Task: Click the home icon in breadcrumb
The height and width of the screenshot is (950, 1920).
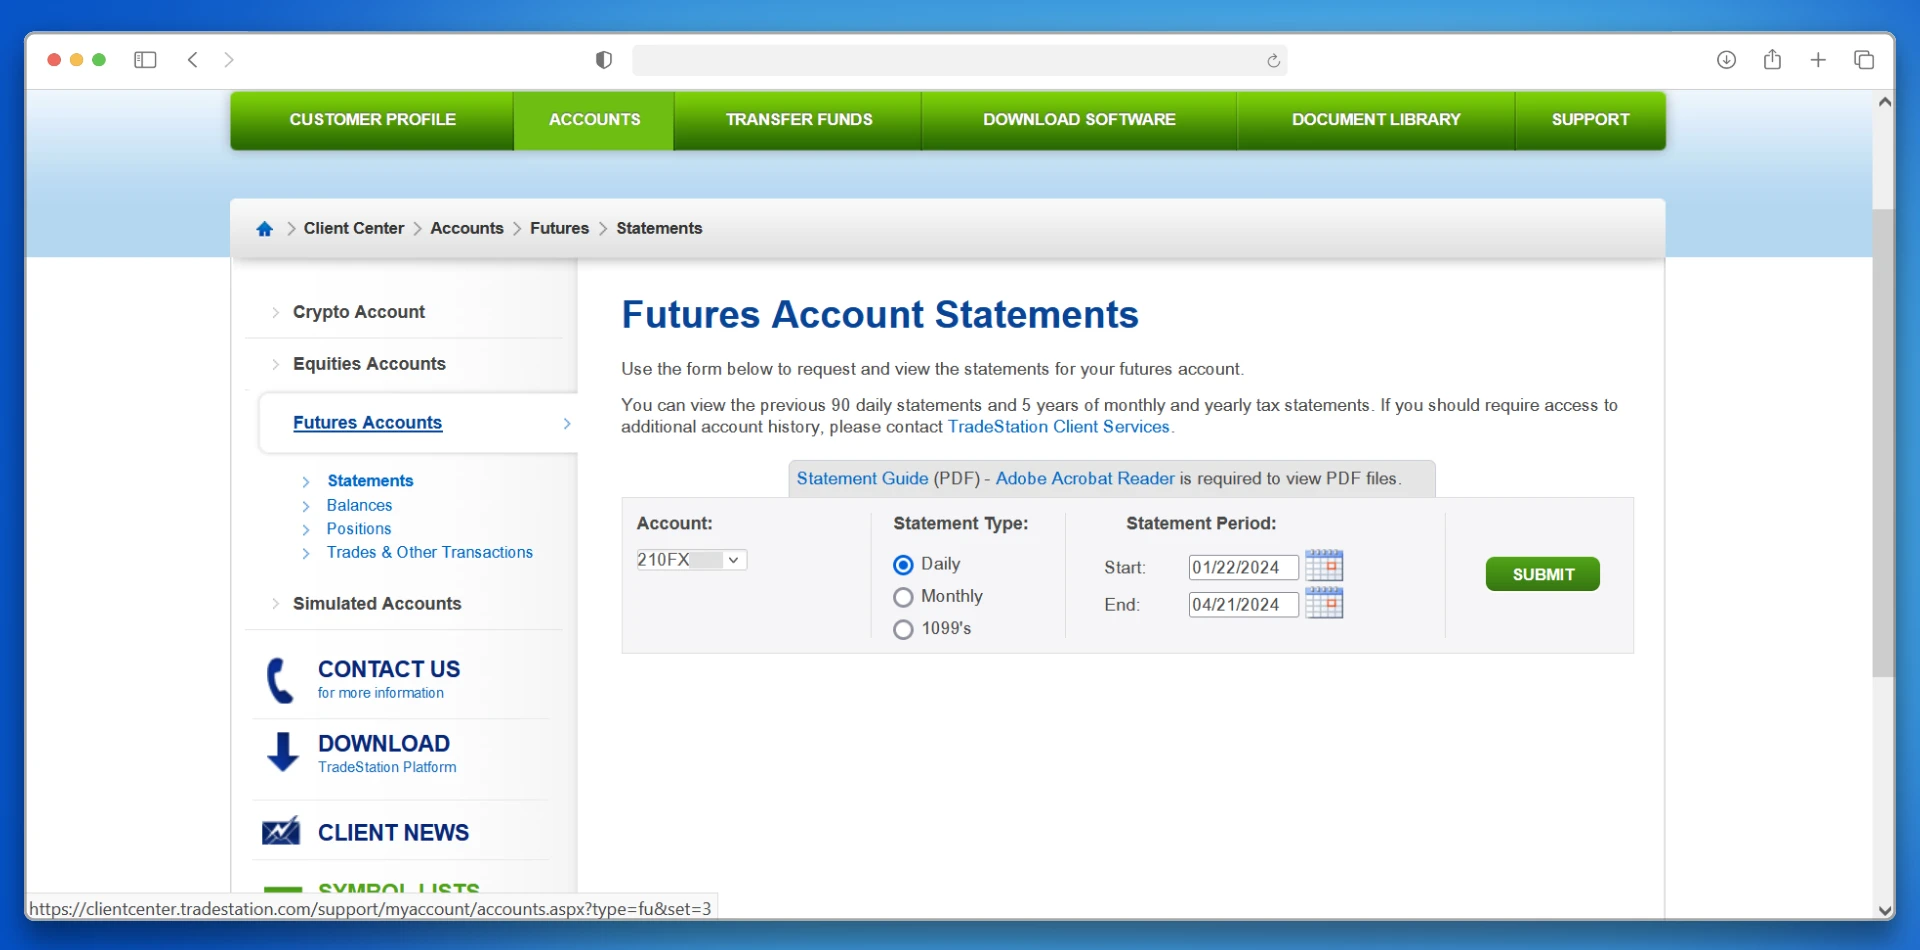Action: point(264,229)
